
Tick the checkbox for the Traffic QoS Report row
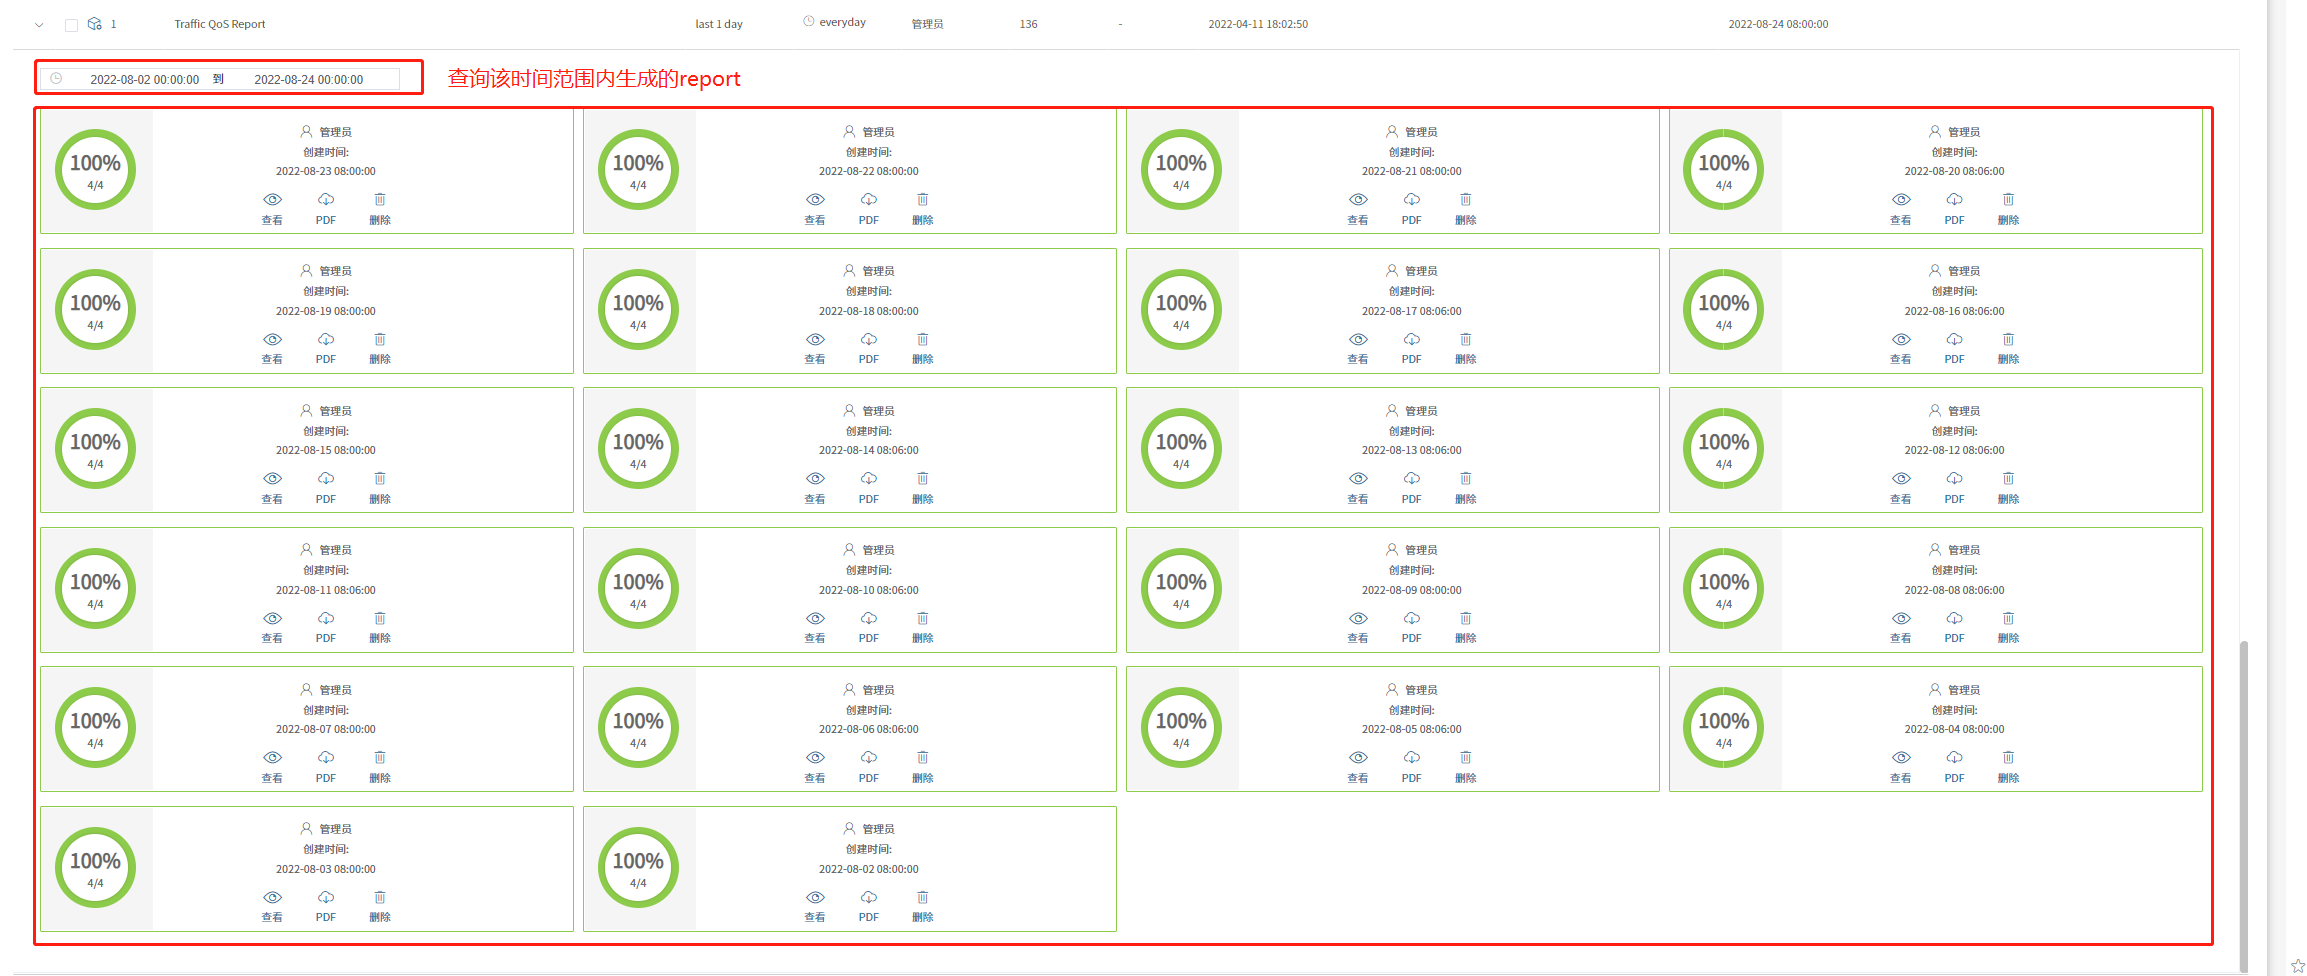tap(71, 25)
